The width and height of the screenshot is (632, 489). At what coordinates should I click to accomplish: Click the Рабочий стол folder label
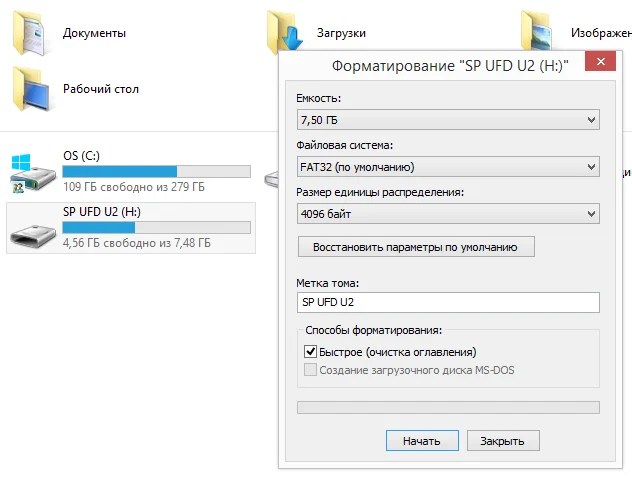click(101, 89)
